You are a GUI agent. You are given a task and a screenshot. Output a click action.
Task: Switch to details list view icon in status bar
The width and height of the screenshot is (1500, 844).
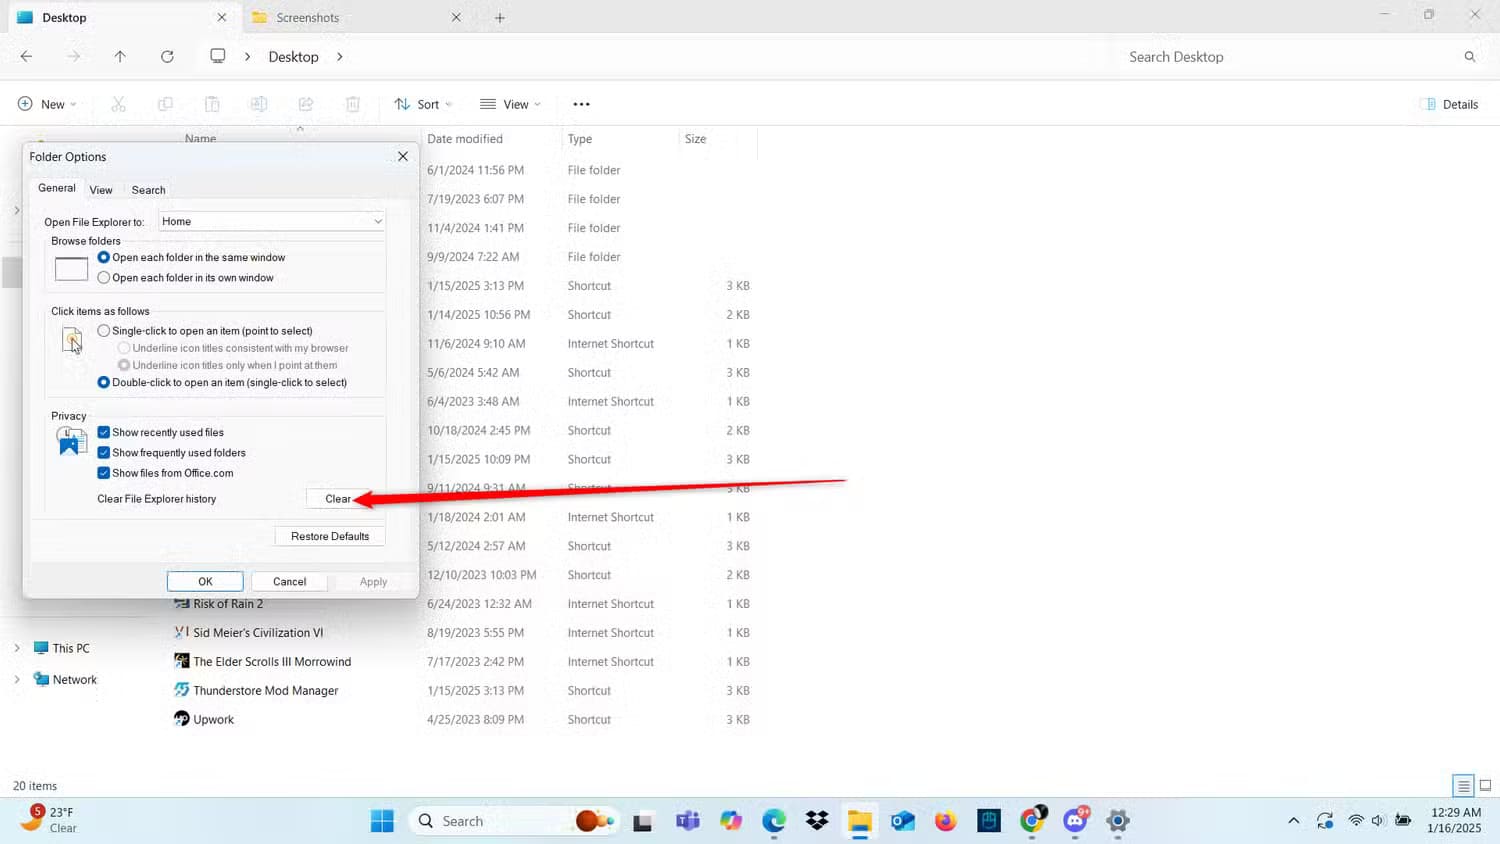tap(1463, 786)
